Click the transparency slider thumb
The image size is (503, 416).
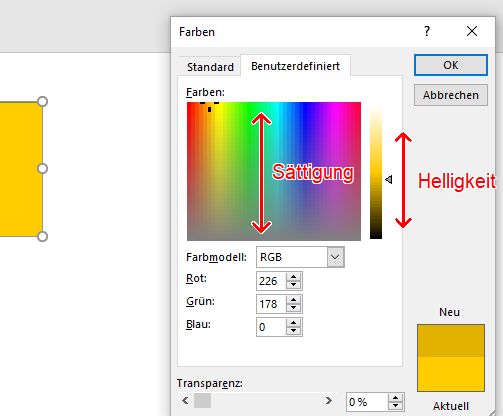click(202, 400)
